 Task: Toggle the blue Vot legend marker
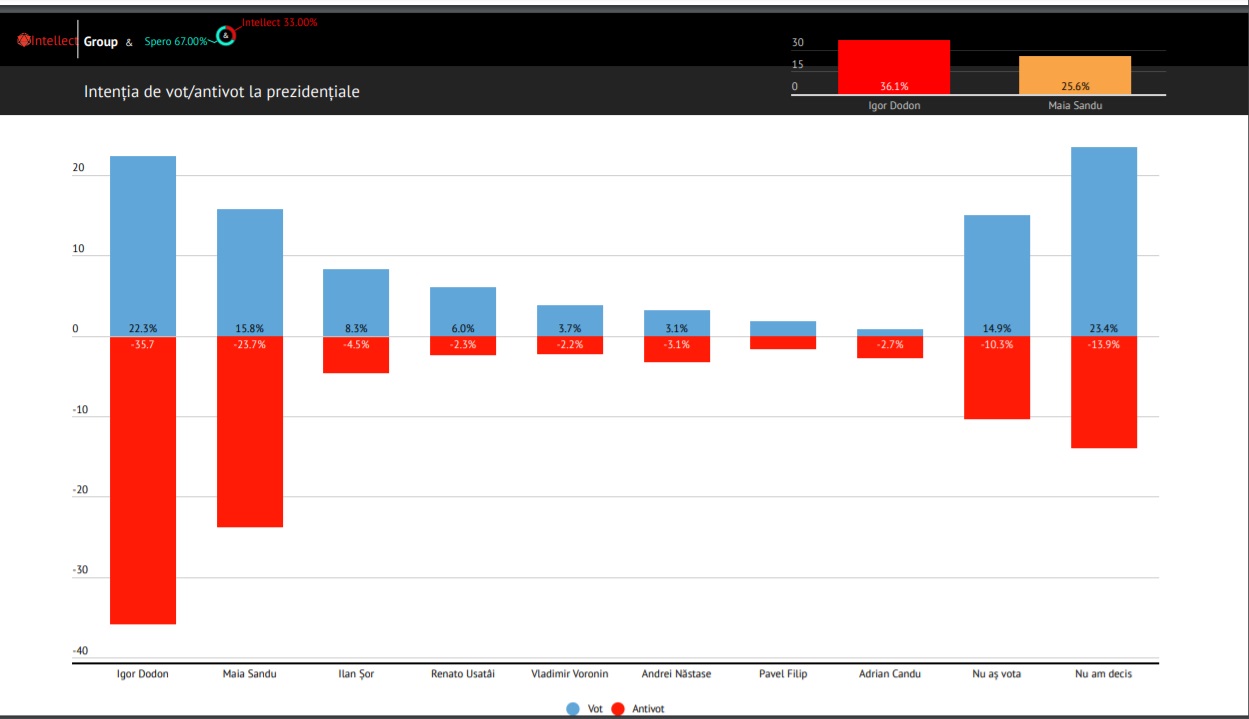pyautogui.click(x=573, y=708)
